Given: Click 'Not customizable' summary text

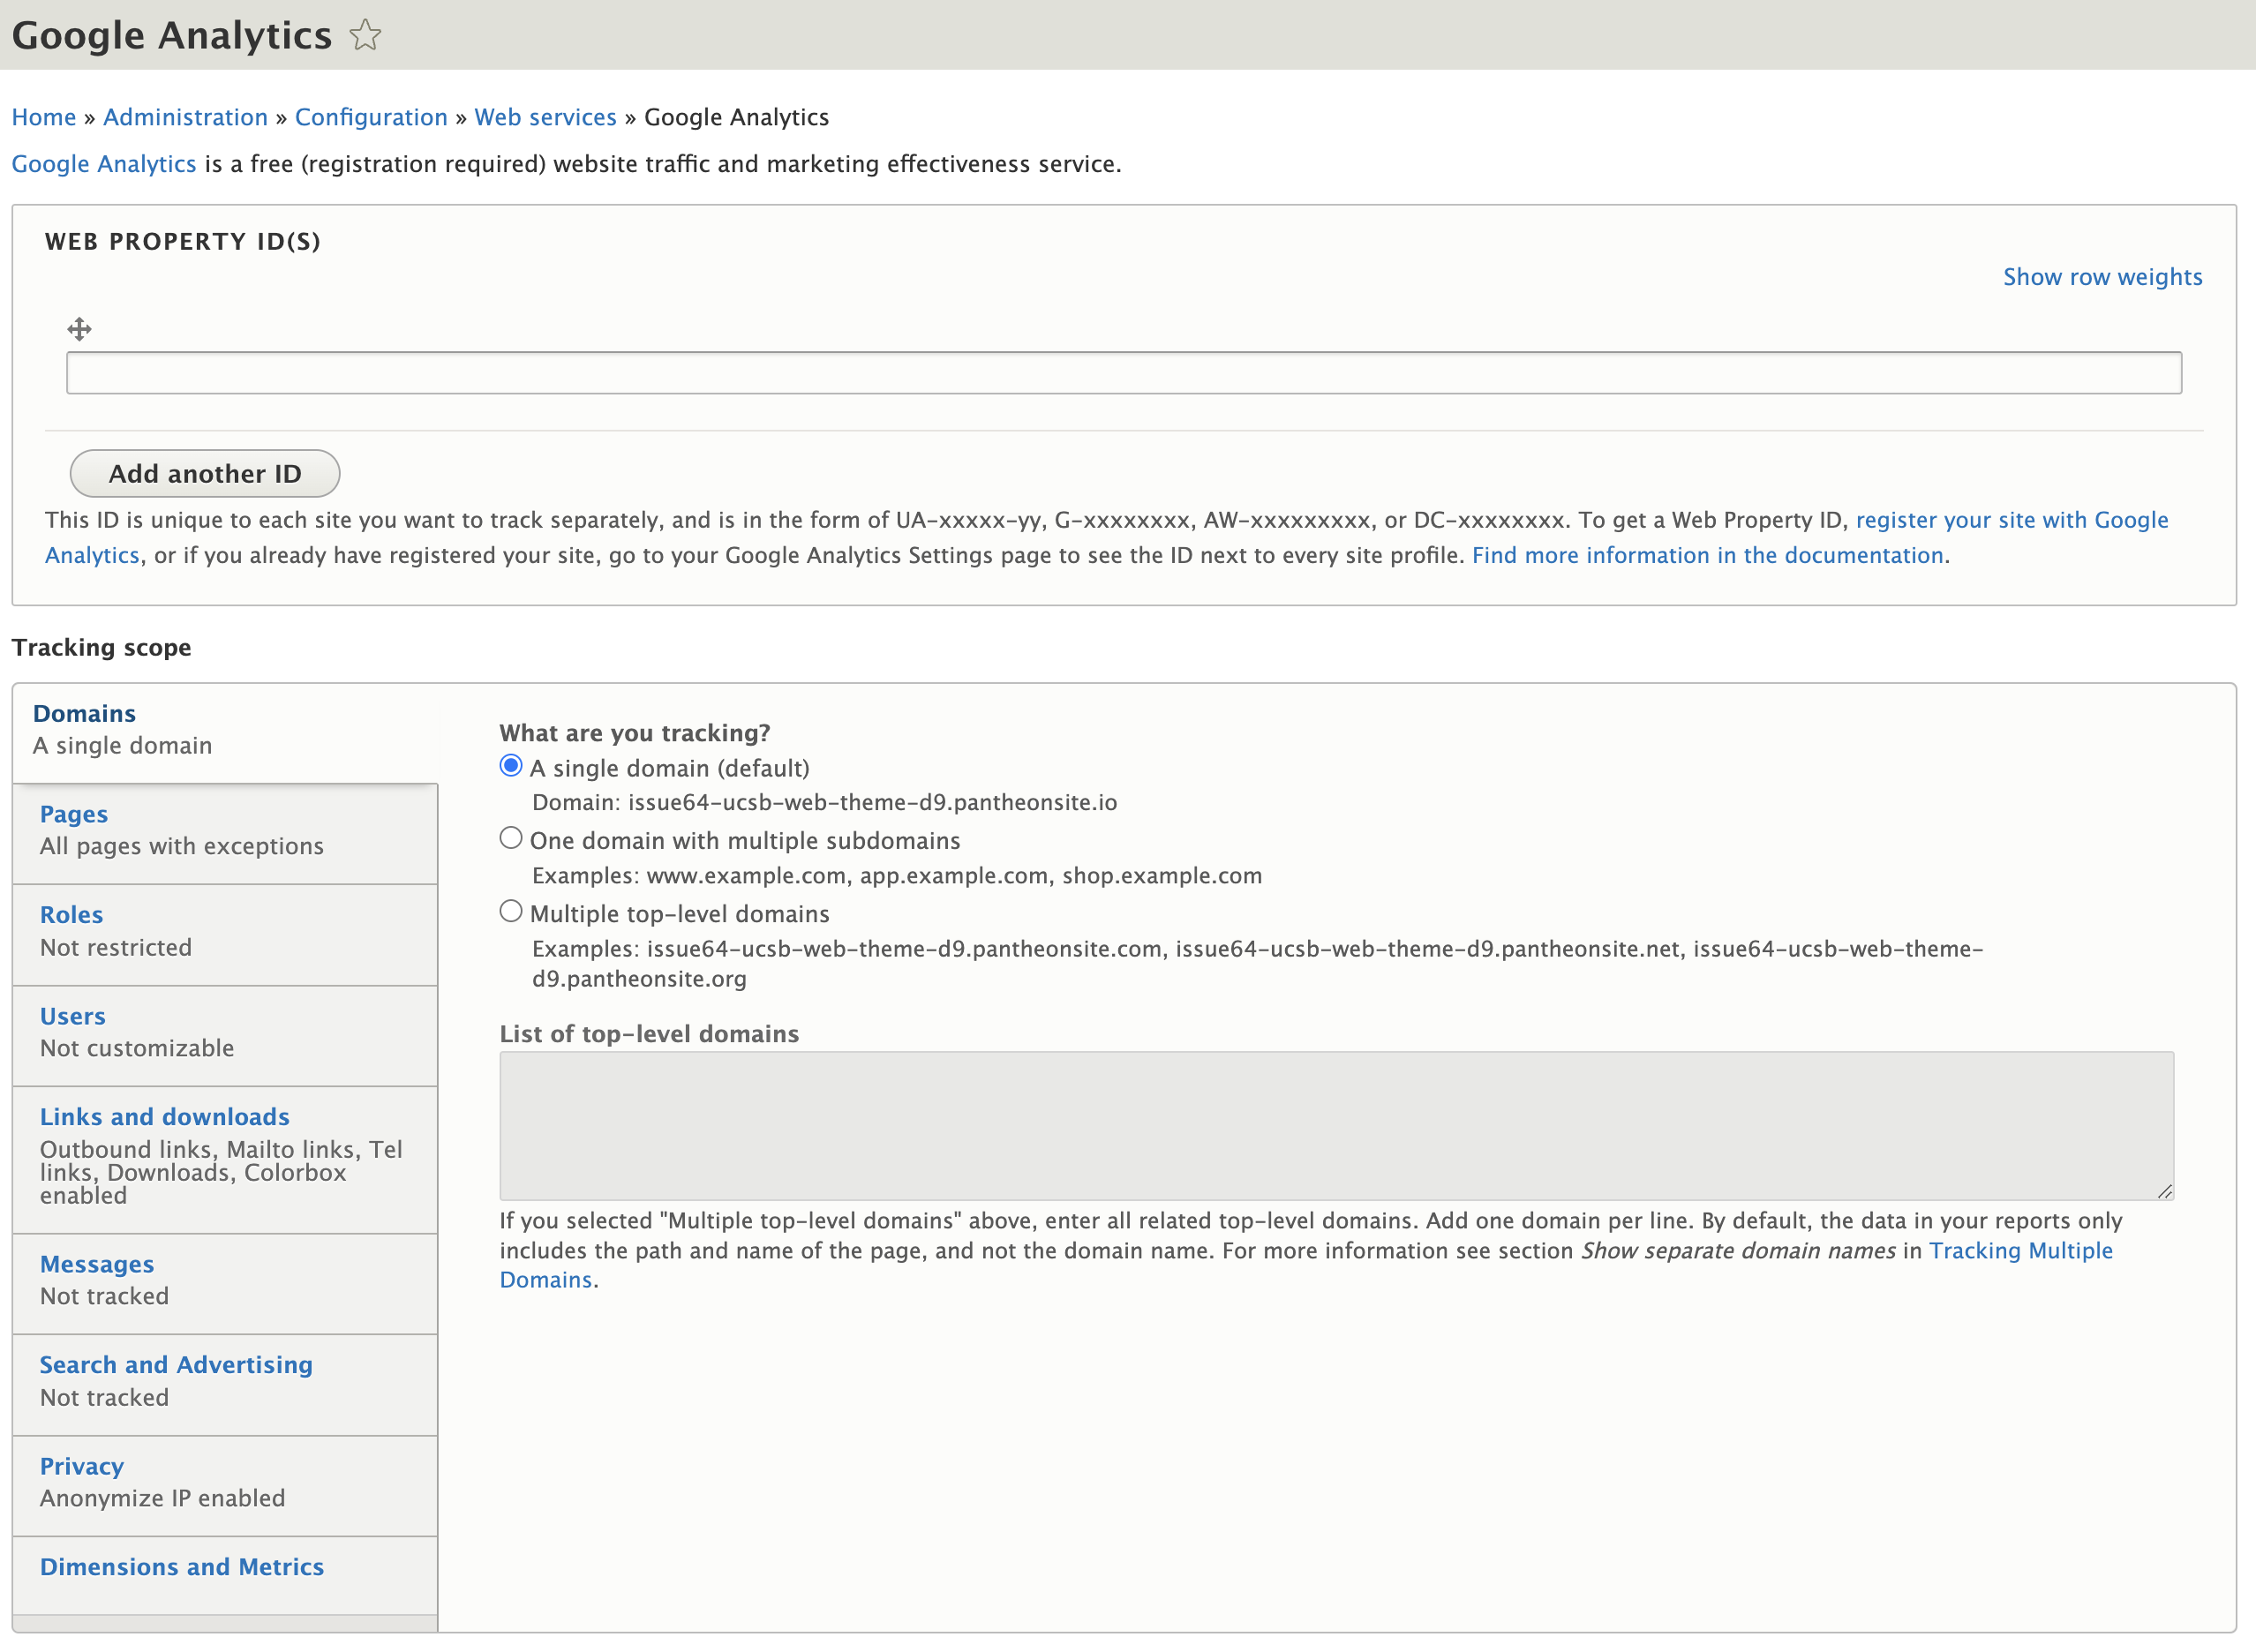Looking at the screenshot, I should (x=137, y=1048).
